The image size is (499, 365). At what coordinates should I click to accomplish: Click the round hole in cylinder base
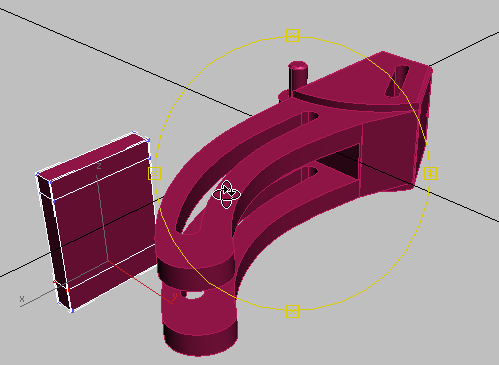point(194,295)
